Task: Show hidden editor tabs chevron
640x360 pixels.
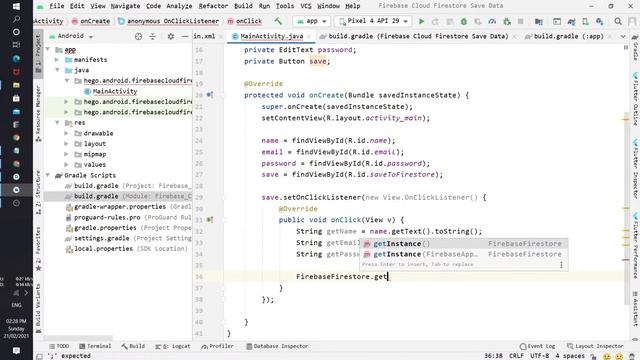Action: click(623, 36)
